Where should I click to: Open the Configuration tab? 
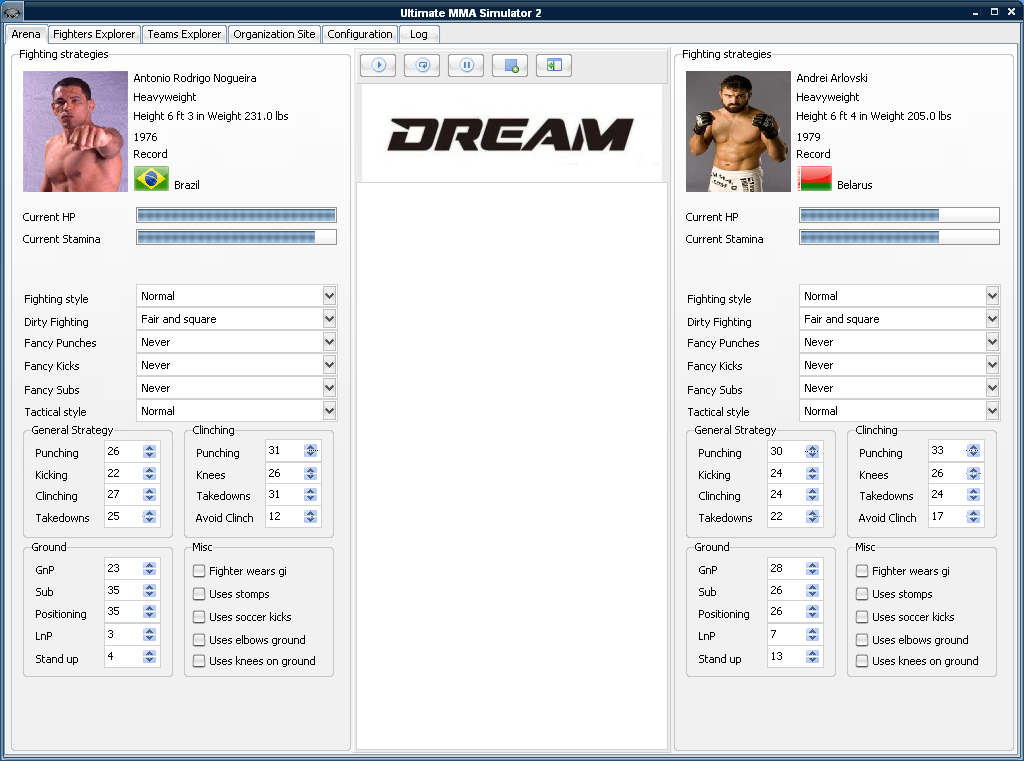click(360, 34)
